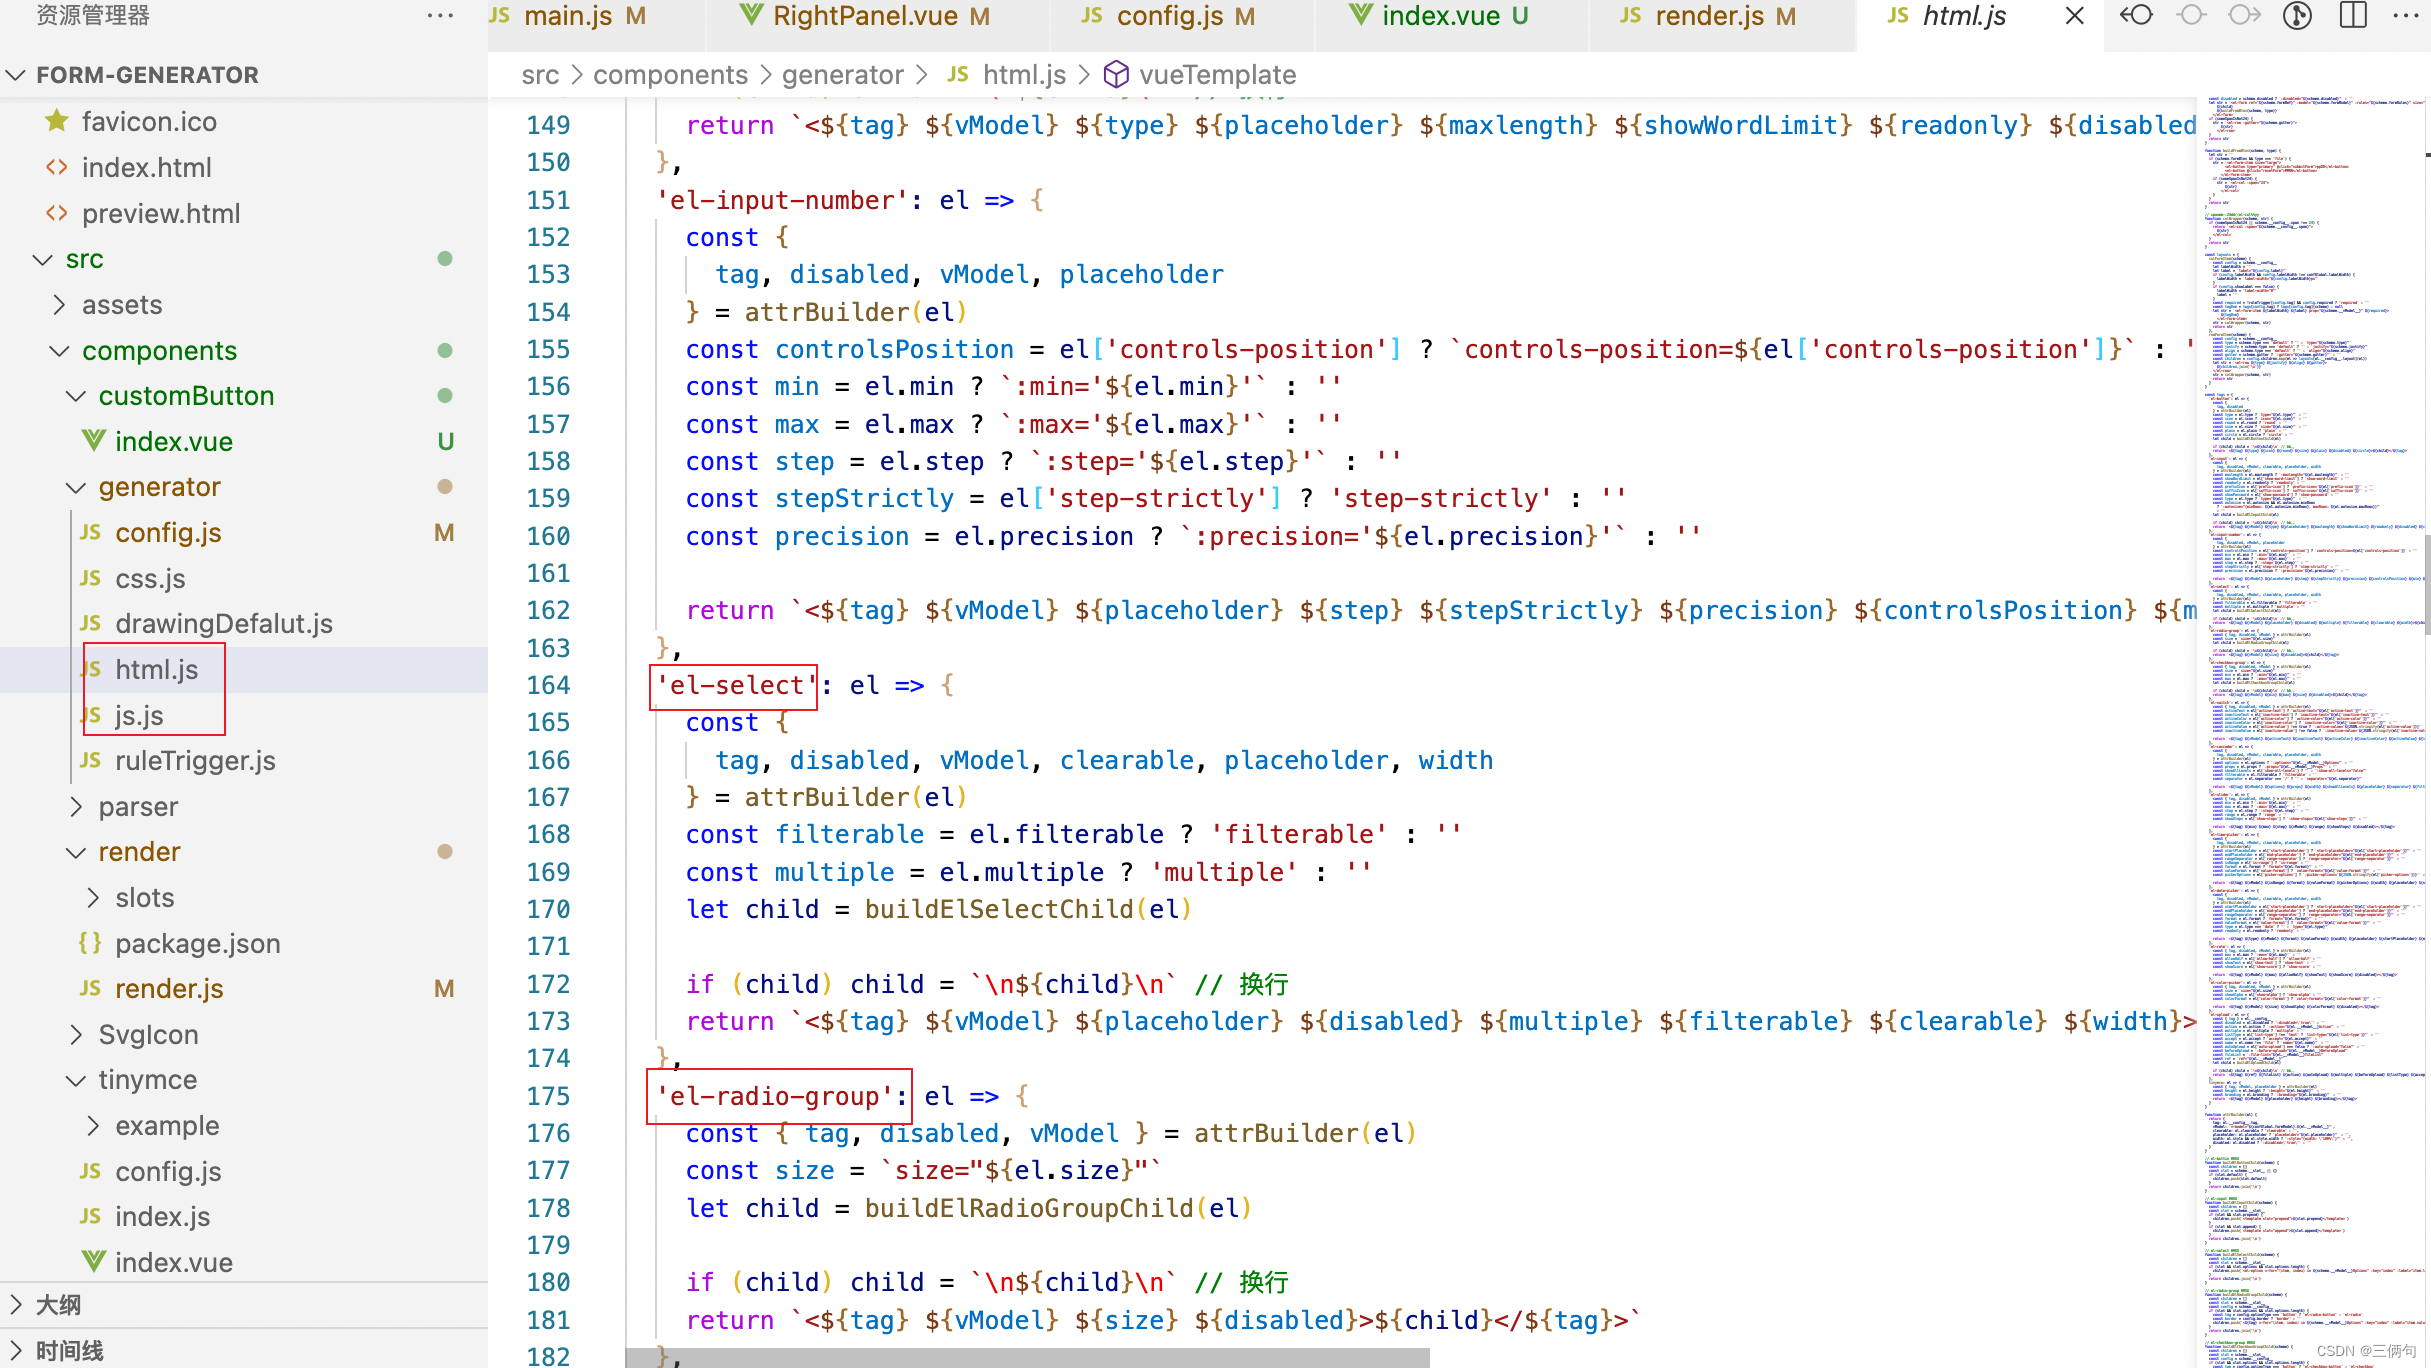The width and height of the screenshot is (2431, 1368).
Task: Expand the assets folder
Action: click(x=121, y=305)
